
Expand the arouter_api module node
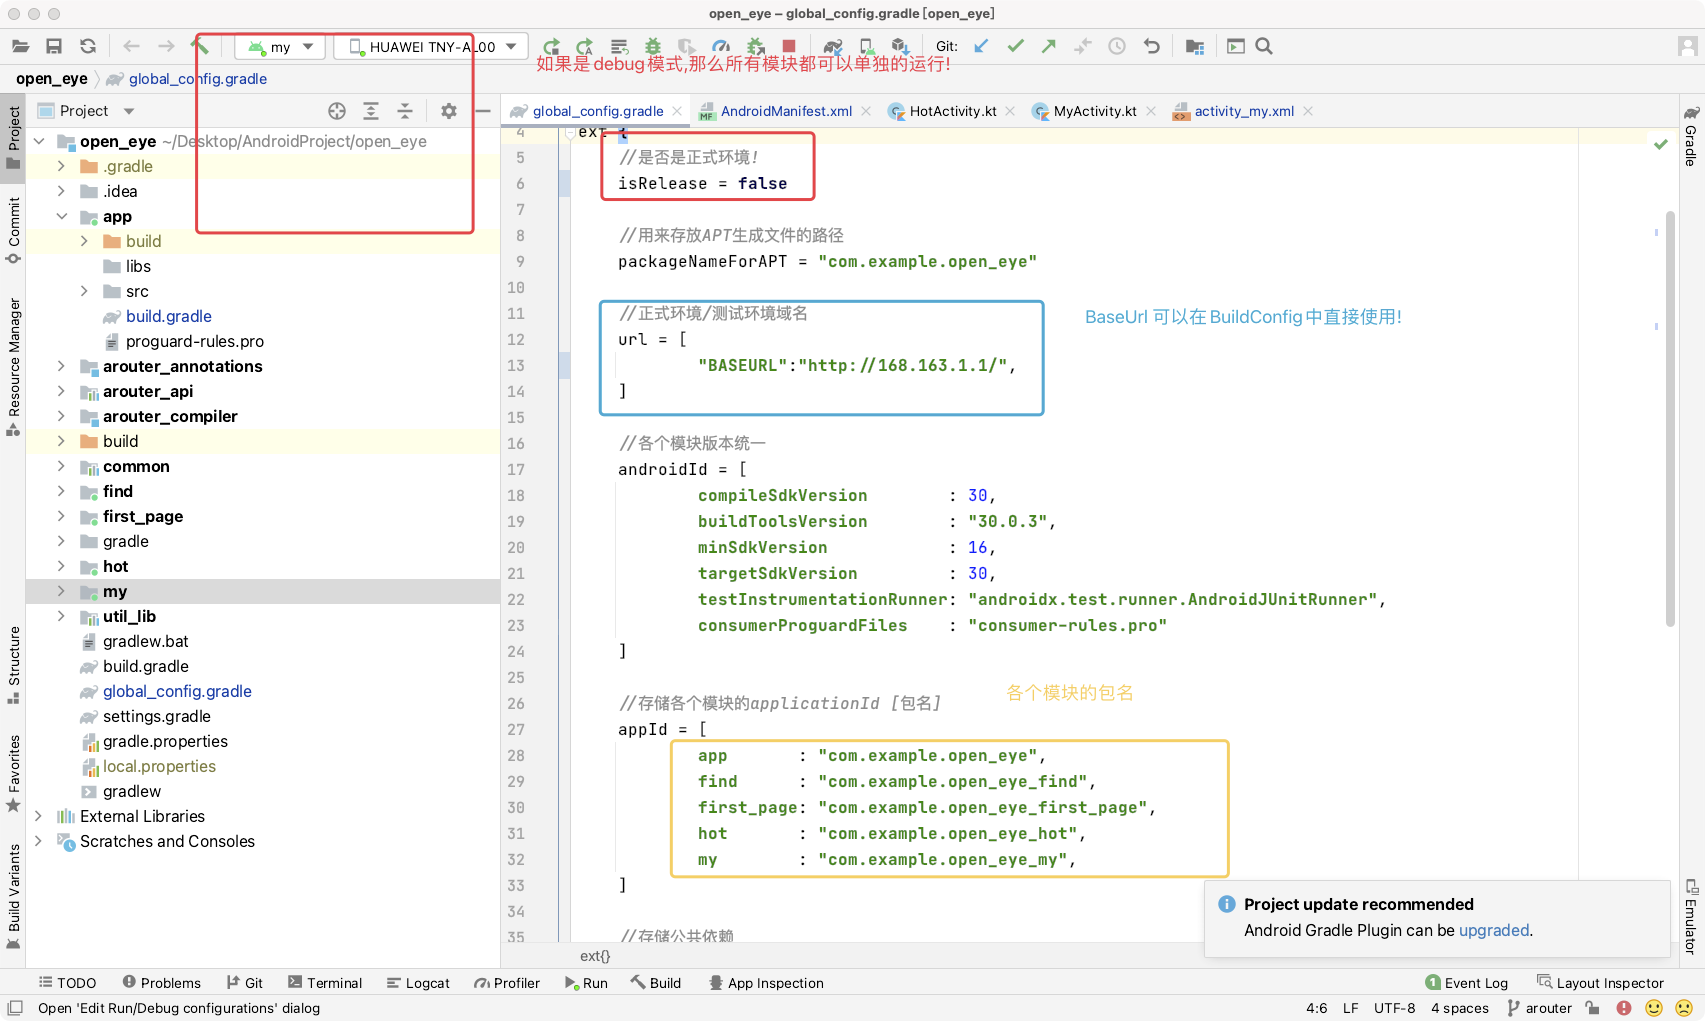pyautogui.click(x=62, y=391)
